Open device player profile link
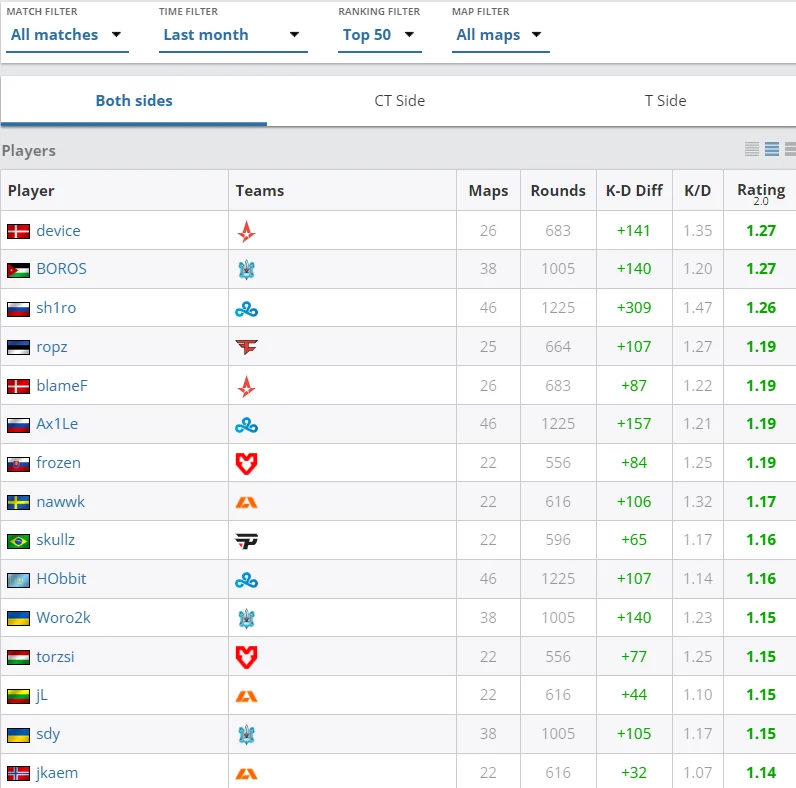The width and height of the screenshot is (796, 788). point(58,231)
